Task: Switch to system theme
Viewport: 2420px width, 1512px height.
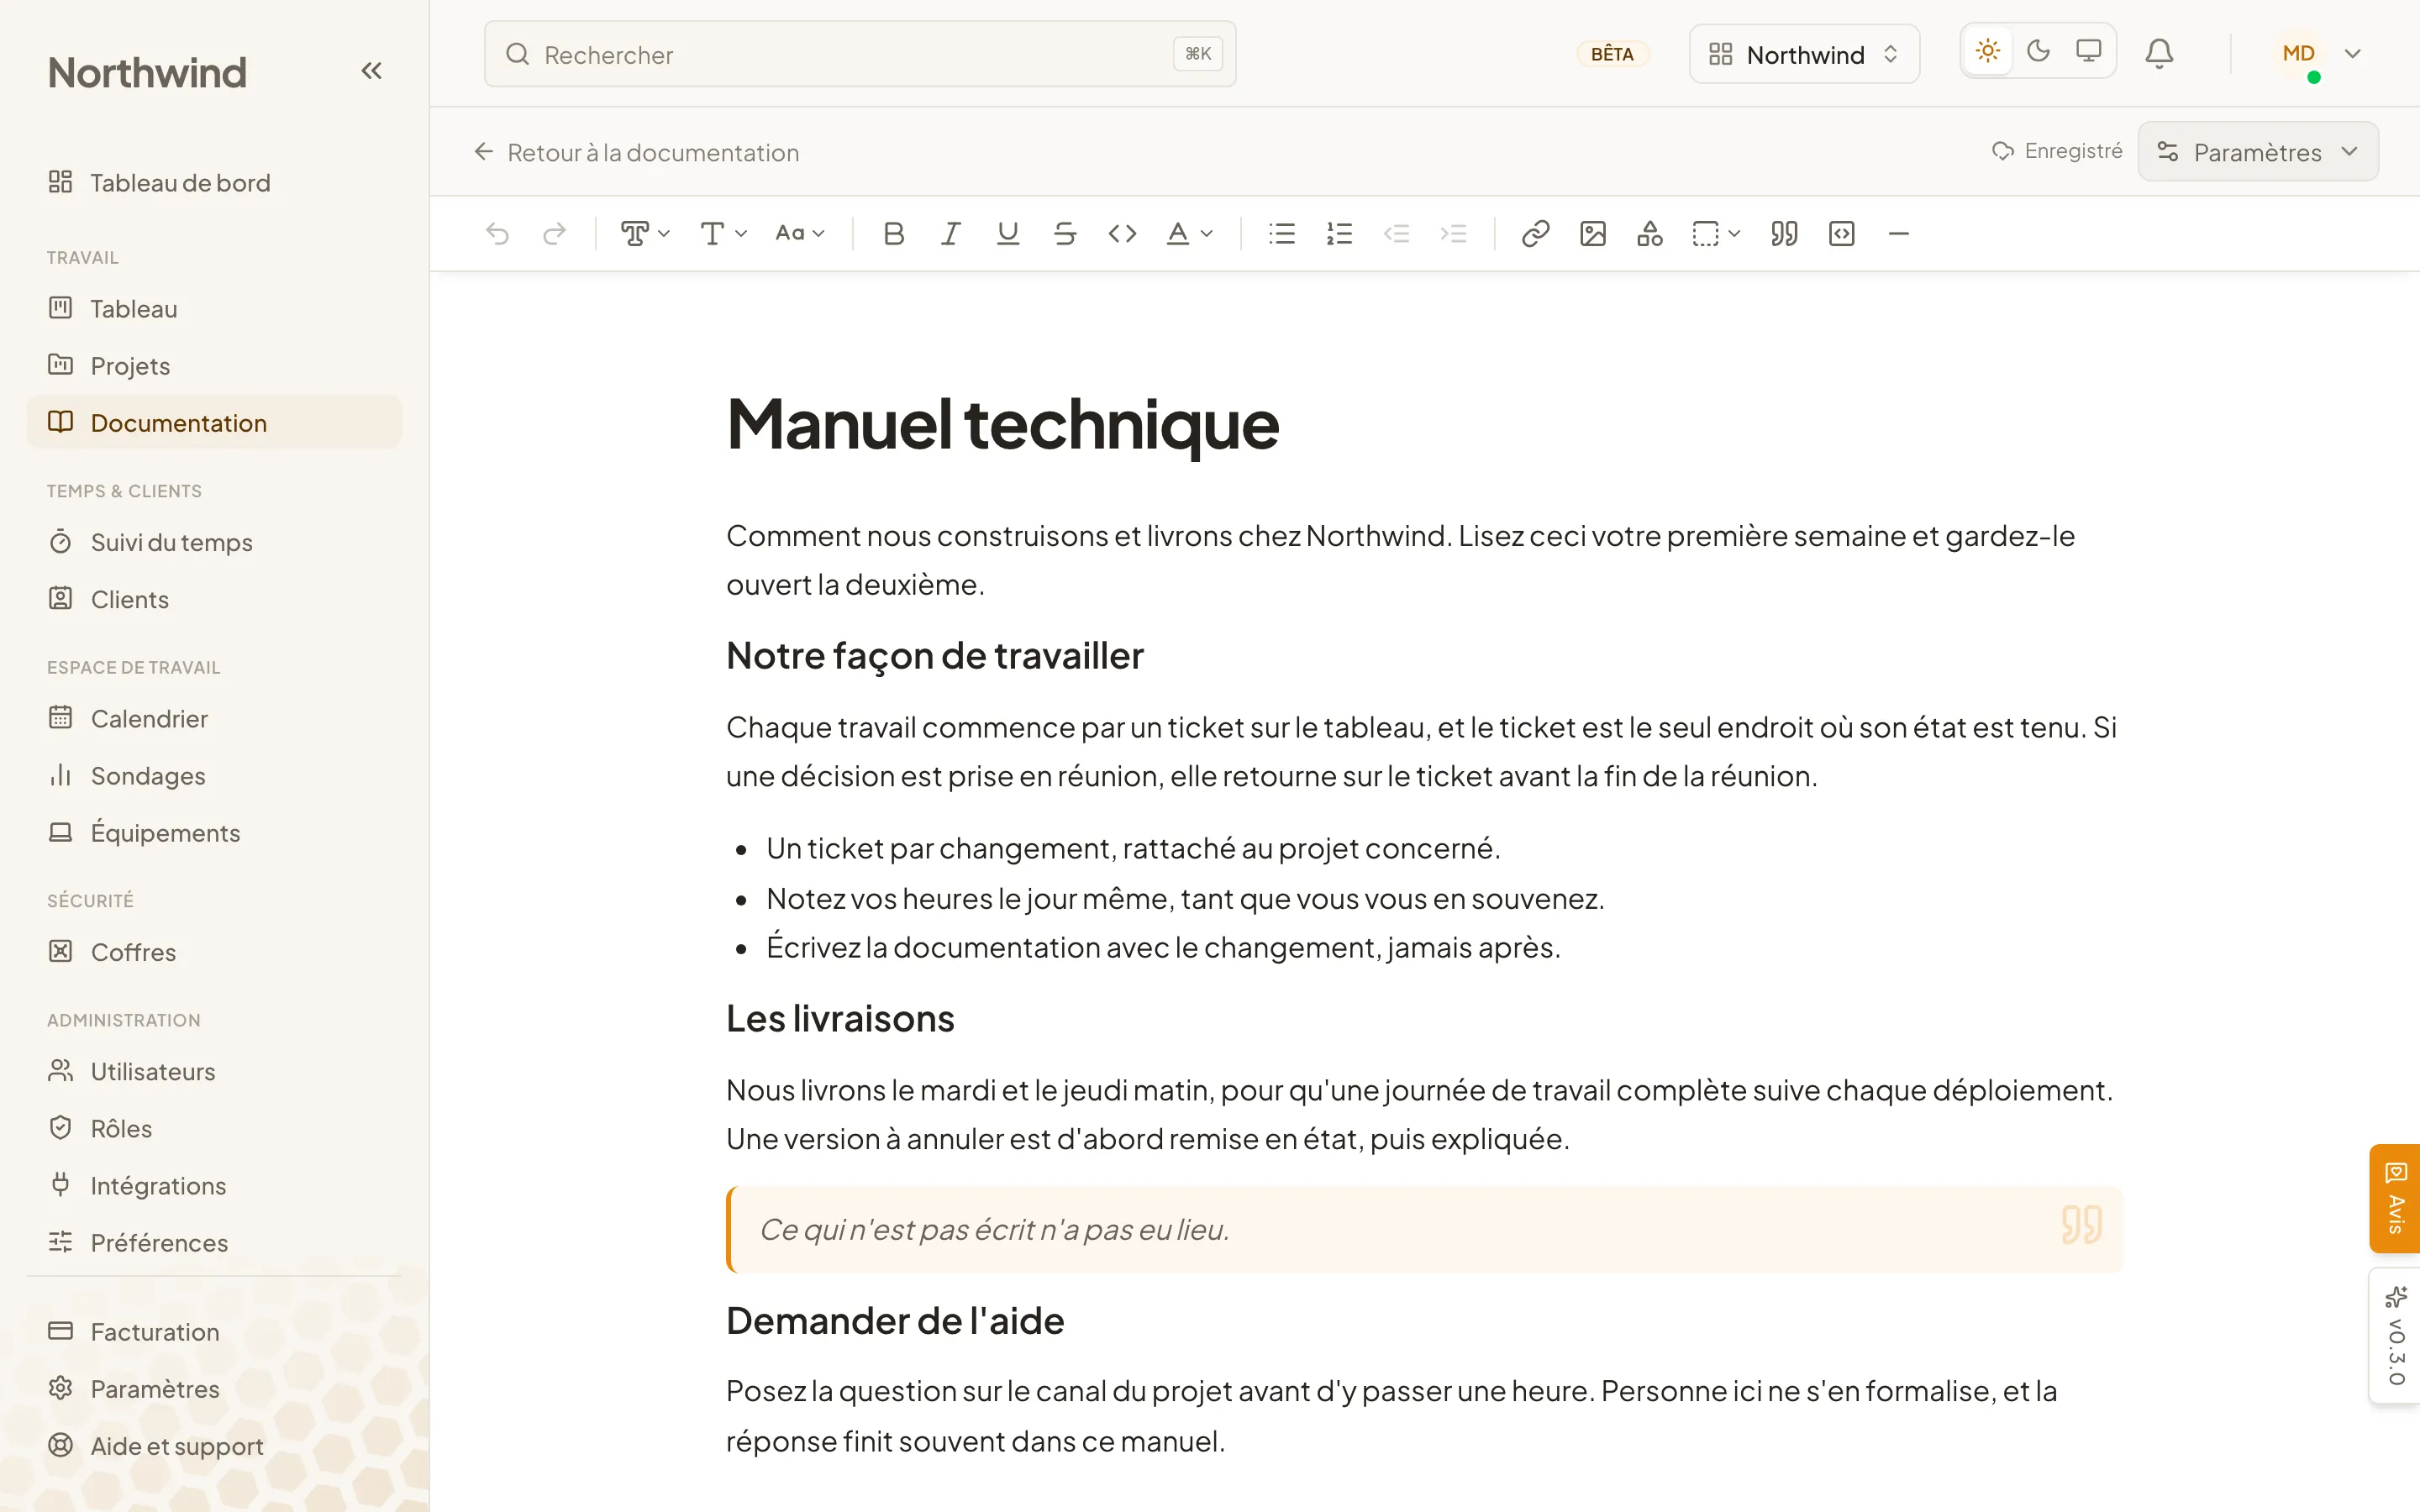Action: coord(2088,51)
